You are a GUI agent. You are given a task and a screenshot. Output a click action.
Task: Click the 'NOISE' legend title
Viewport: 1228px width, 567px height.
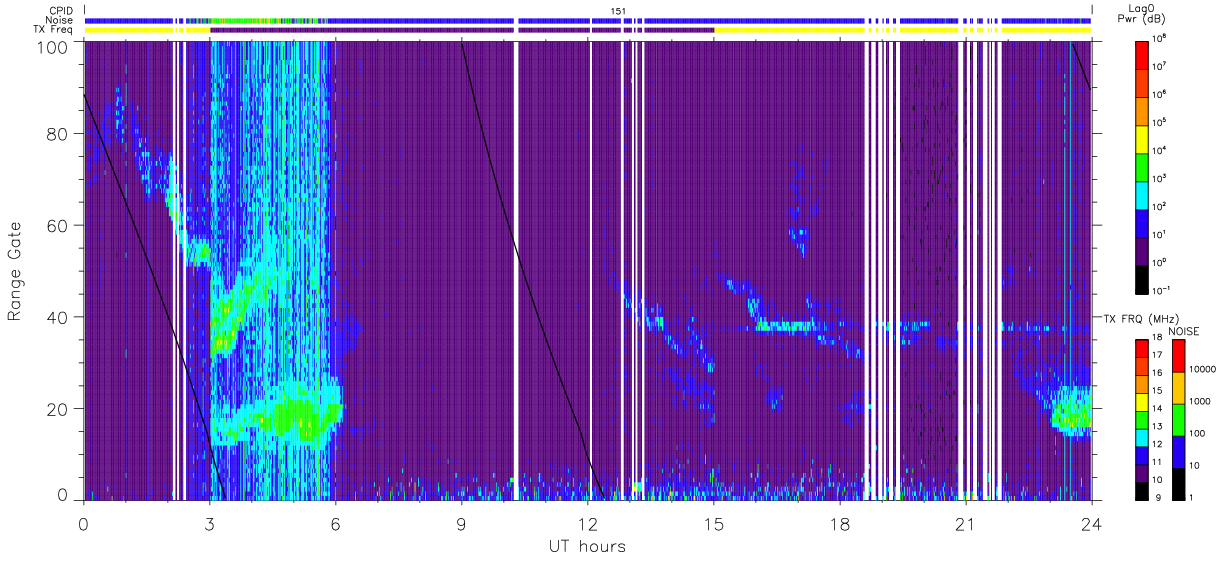(1184, 331)
